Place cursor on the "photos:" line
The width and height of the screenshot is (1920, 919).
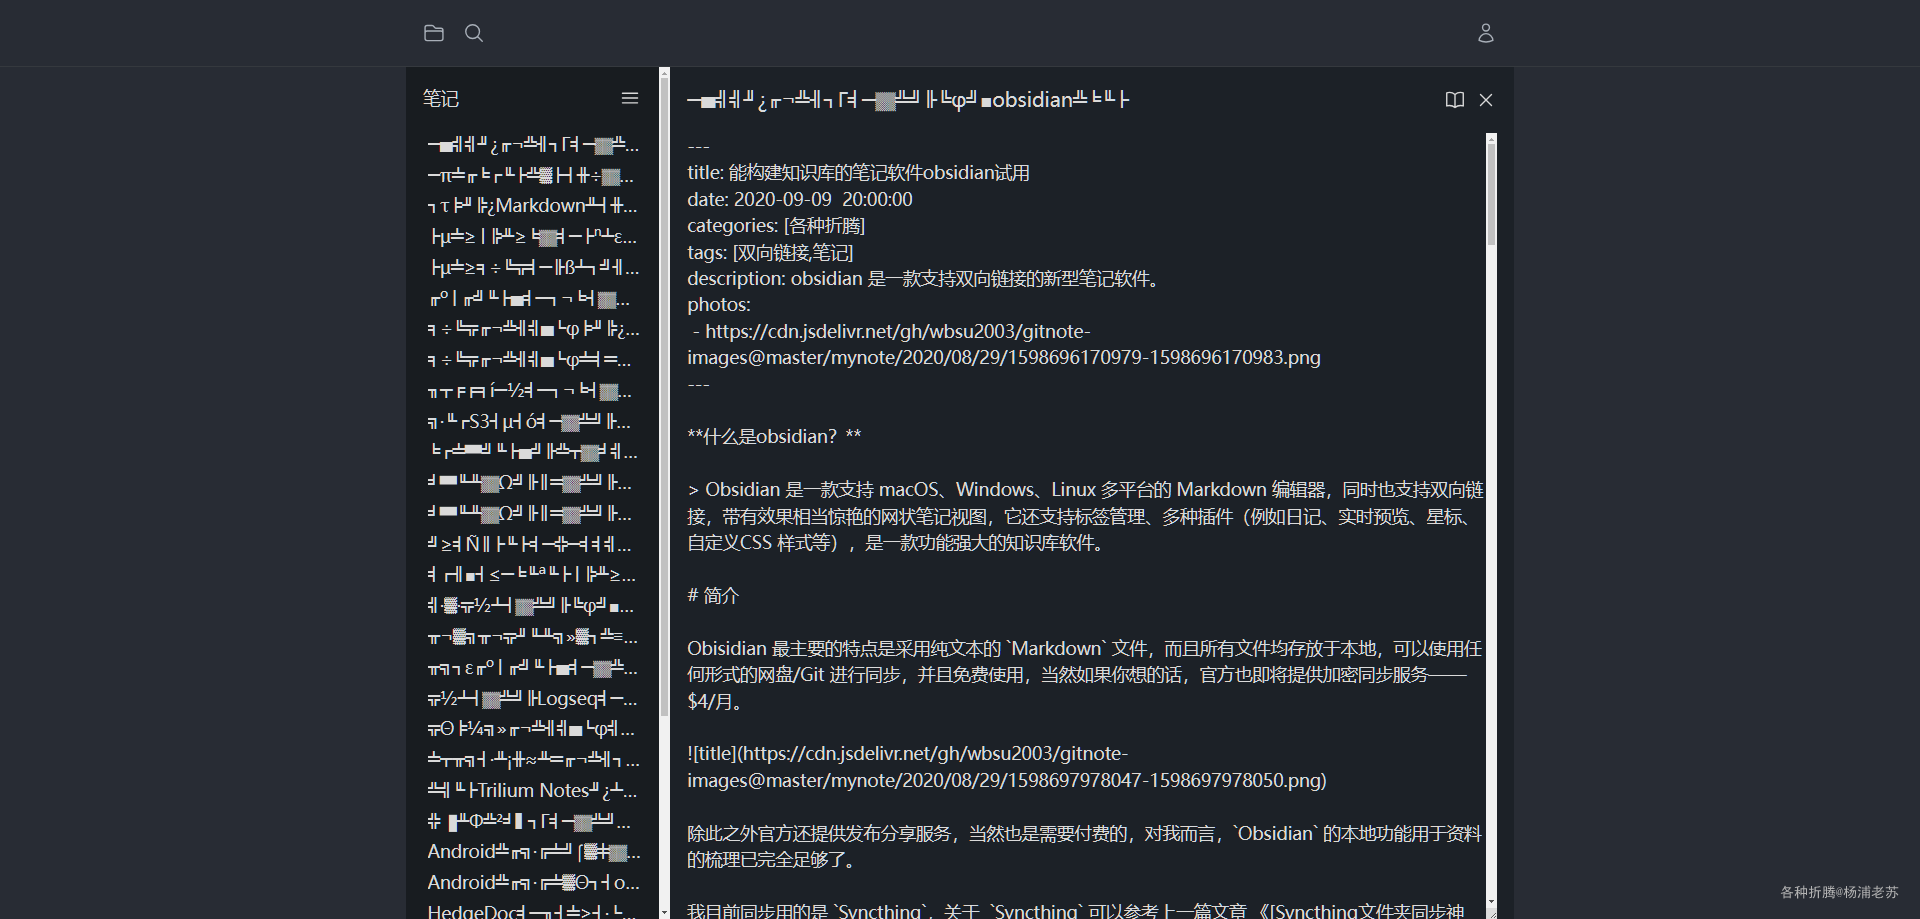(719, 305)
